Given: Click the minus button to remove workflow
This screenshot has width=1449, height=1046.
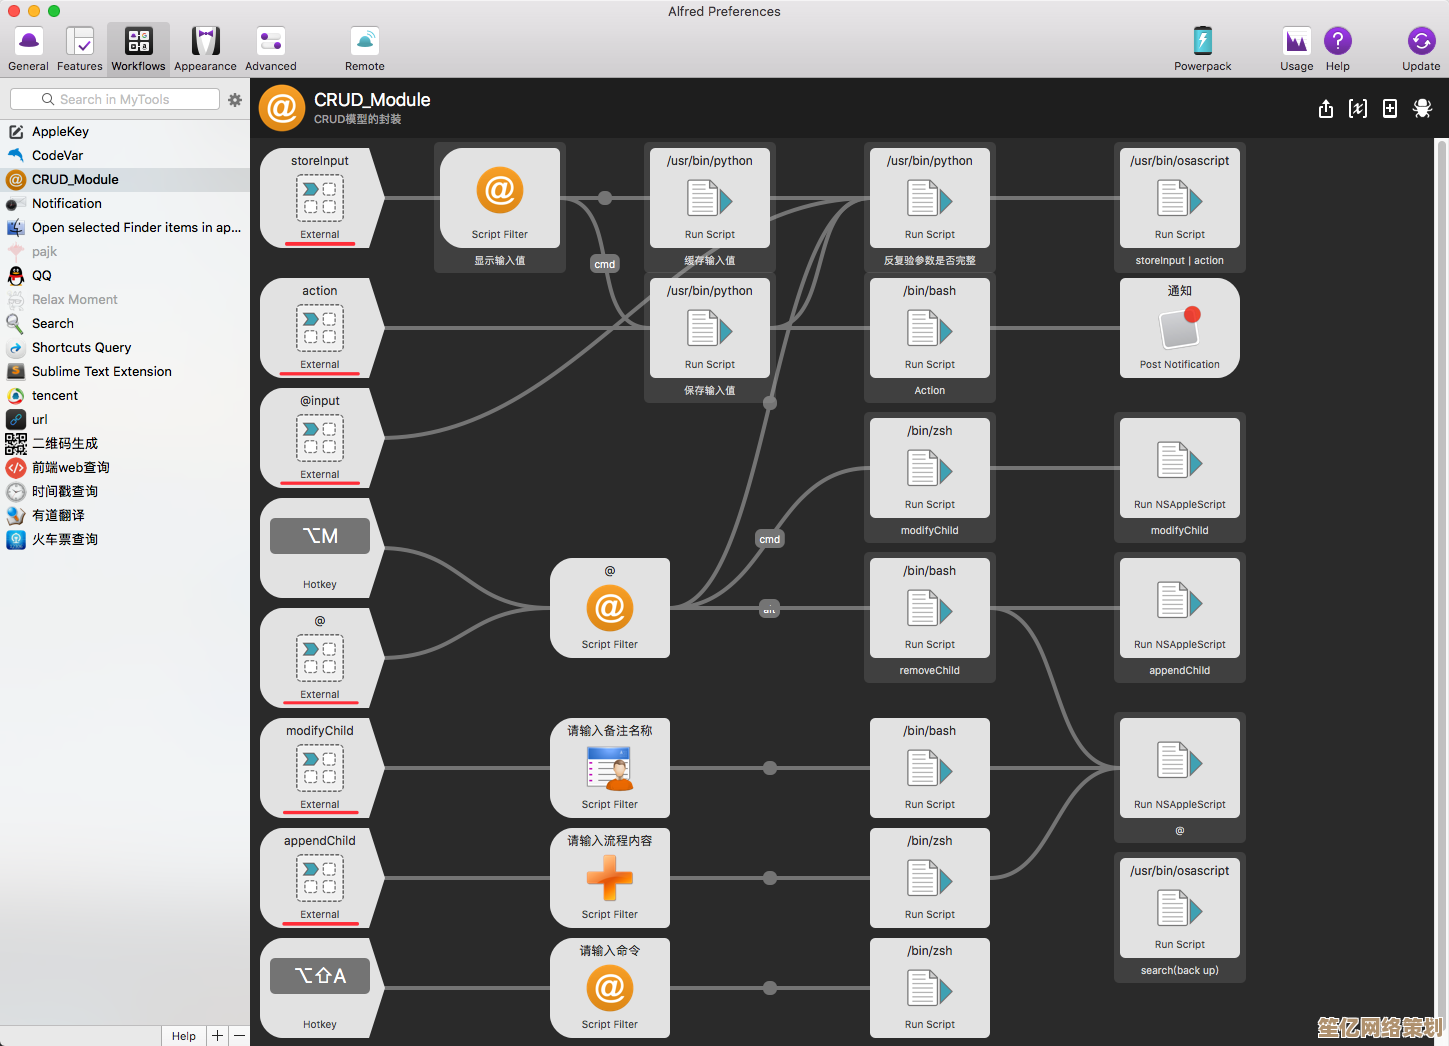Looking at the screenshot, I should (240, 1036).
